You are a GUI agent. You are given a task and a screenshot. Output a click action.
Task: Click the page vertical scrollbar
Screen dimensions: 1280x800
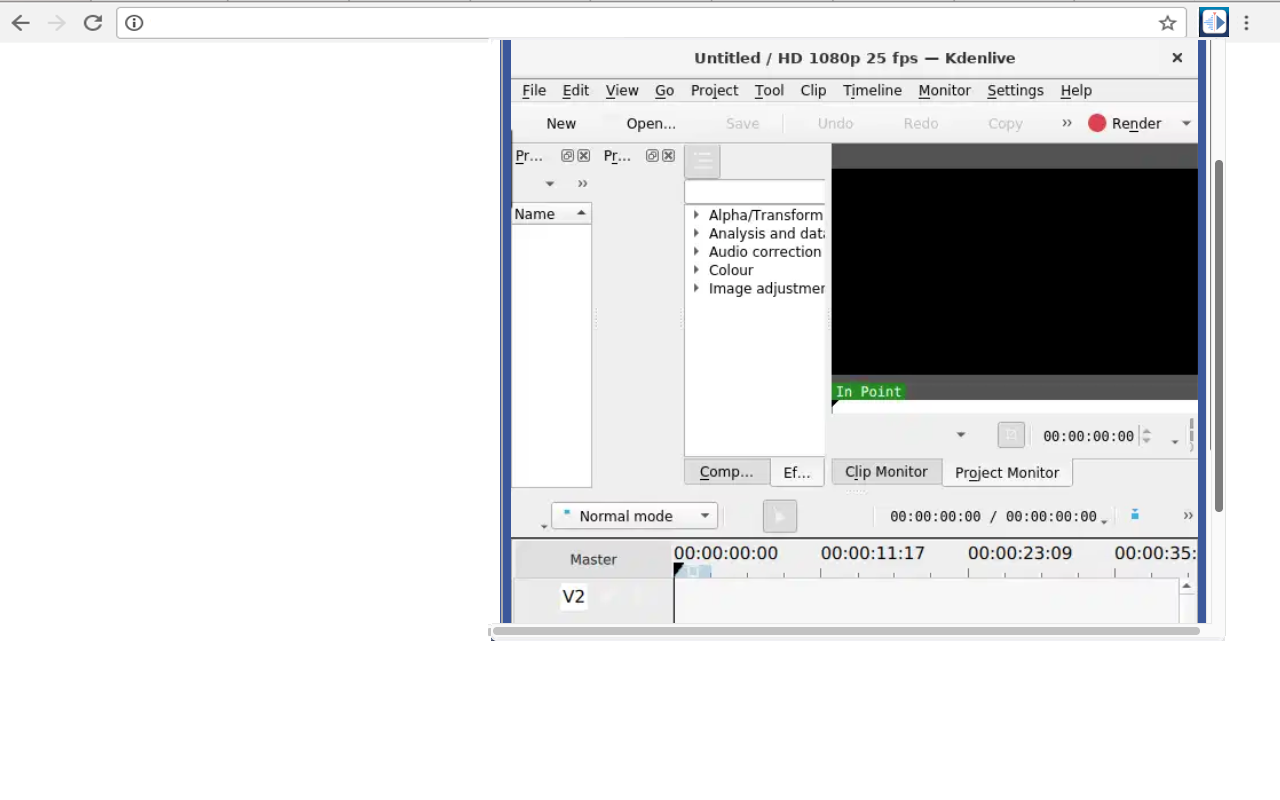tap(1219, 336)
